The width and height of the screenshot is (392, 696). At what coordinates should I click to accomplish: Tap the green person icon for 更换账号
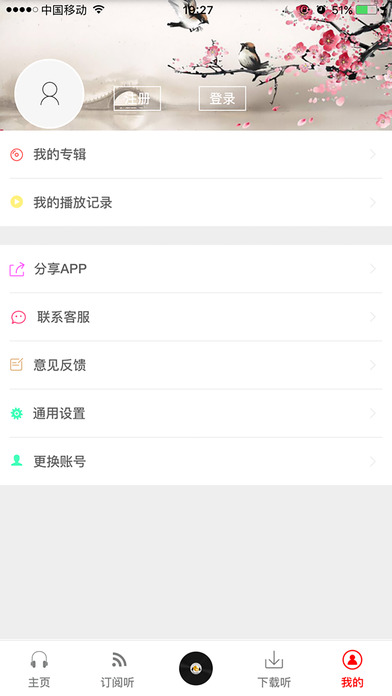[16, 461]
